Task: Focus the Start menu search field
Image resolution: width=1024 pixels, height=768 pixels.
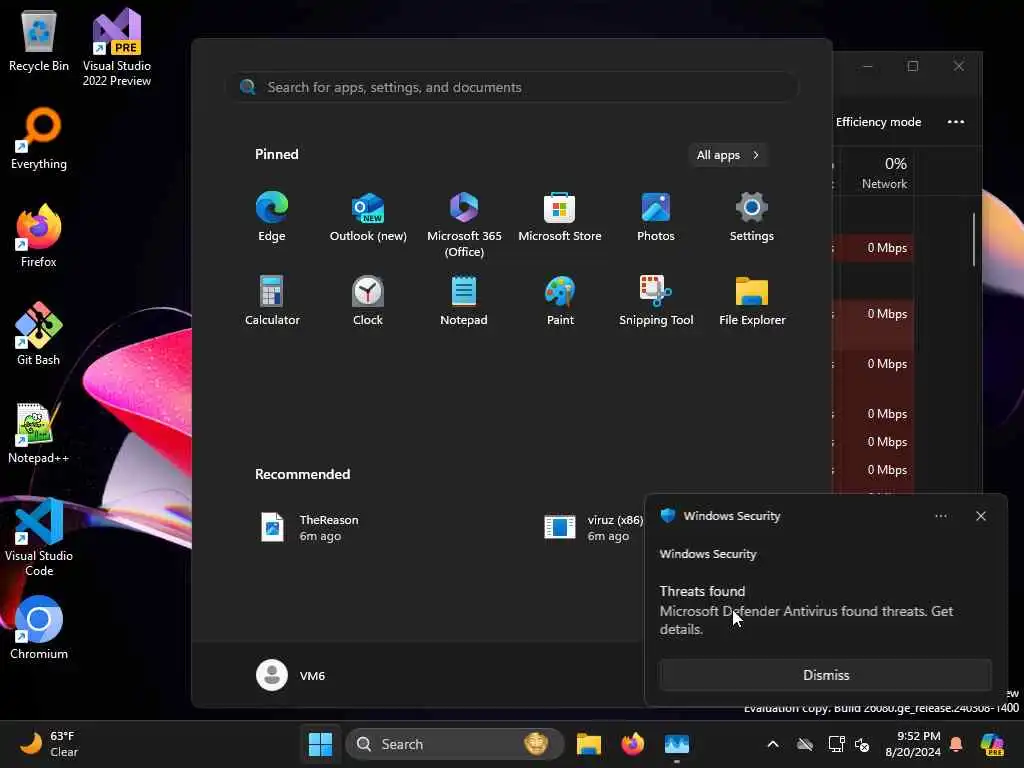Action: (512, 88)
